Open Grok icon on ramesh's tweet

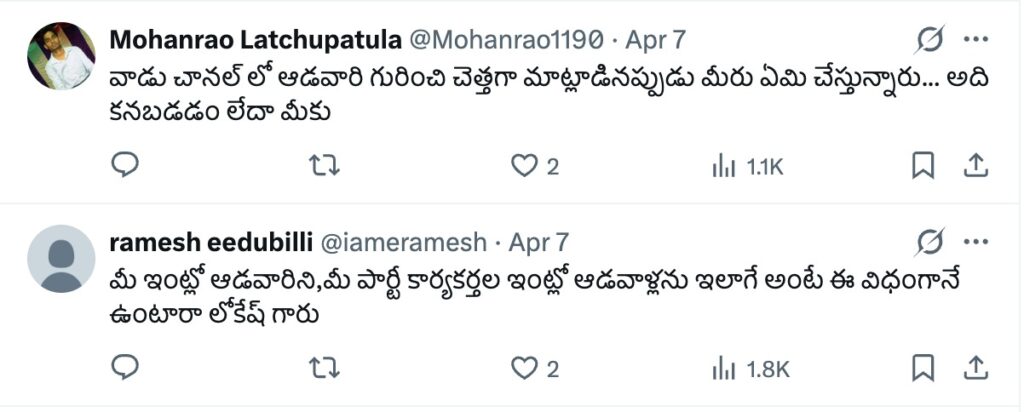(x=930, y=242)
